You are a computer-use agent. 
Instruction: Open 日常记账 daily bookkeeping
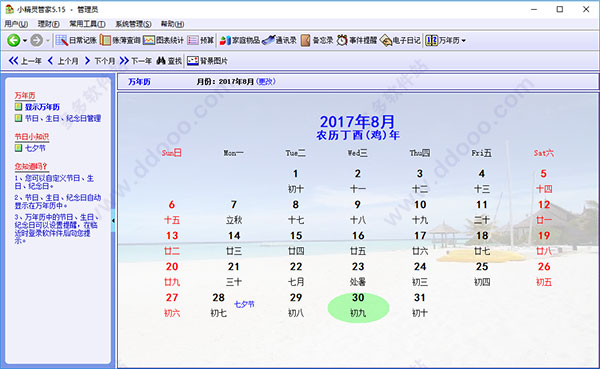tap(76, 40)
